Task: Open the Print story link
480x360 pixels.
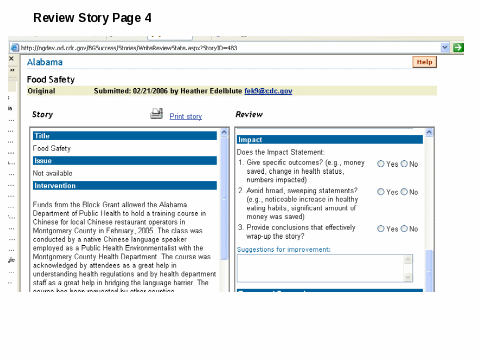Action: click(x=186, y=116)
